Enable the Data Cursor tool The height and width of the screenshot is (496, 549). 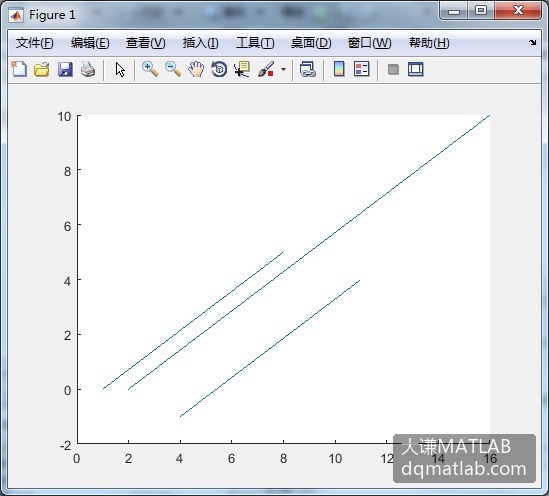[242, 69]
